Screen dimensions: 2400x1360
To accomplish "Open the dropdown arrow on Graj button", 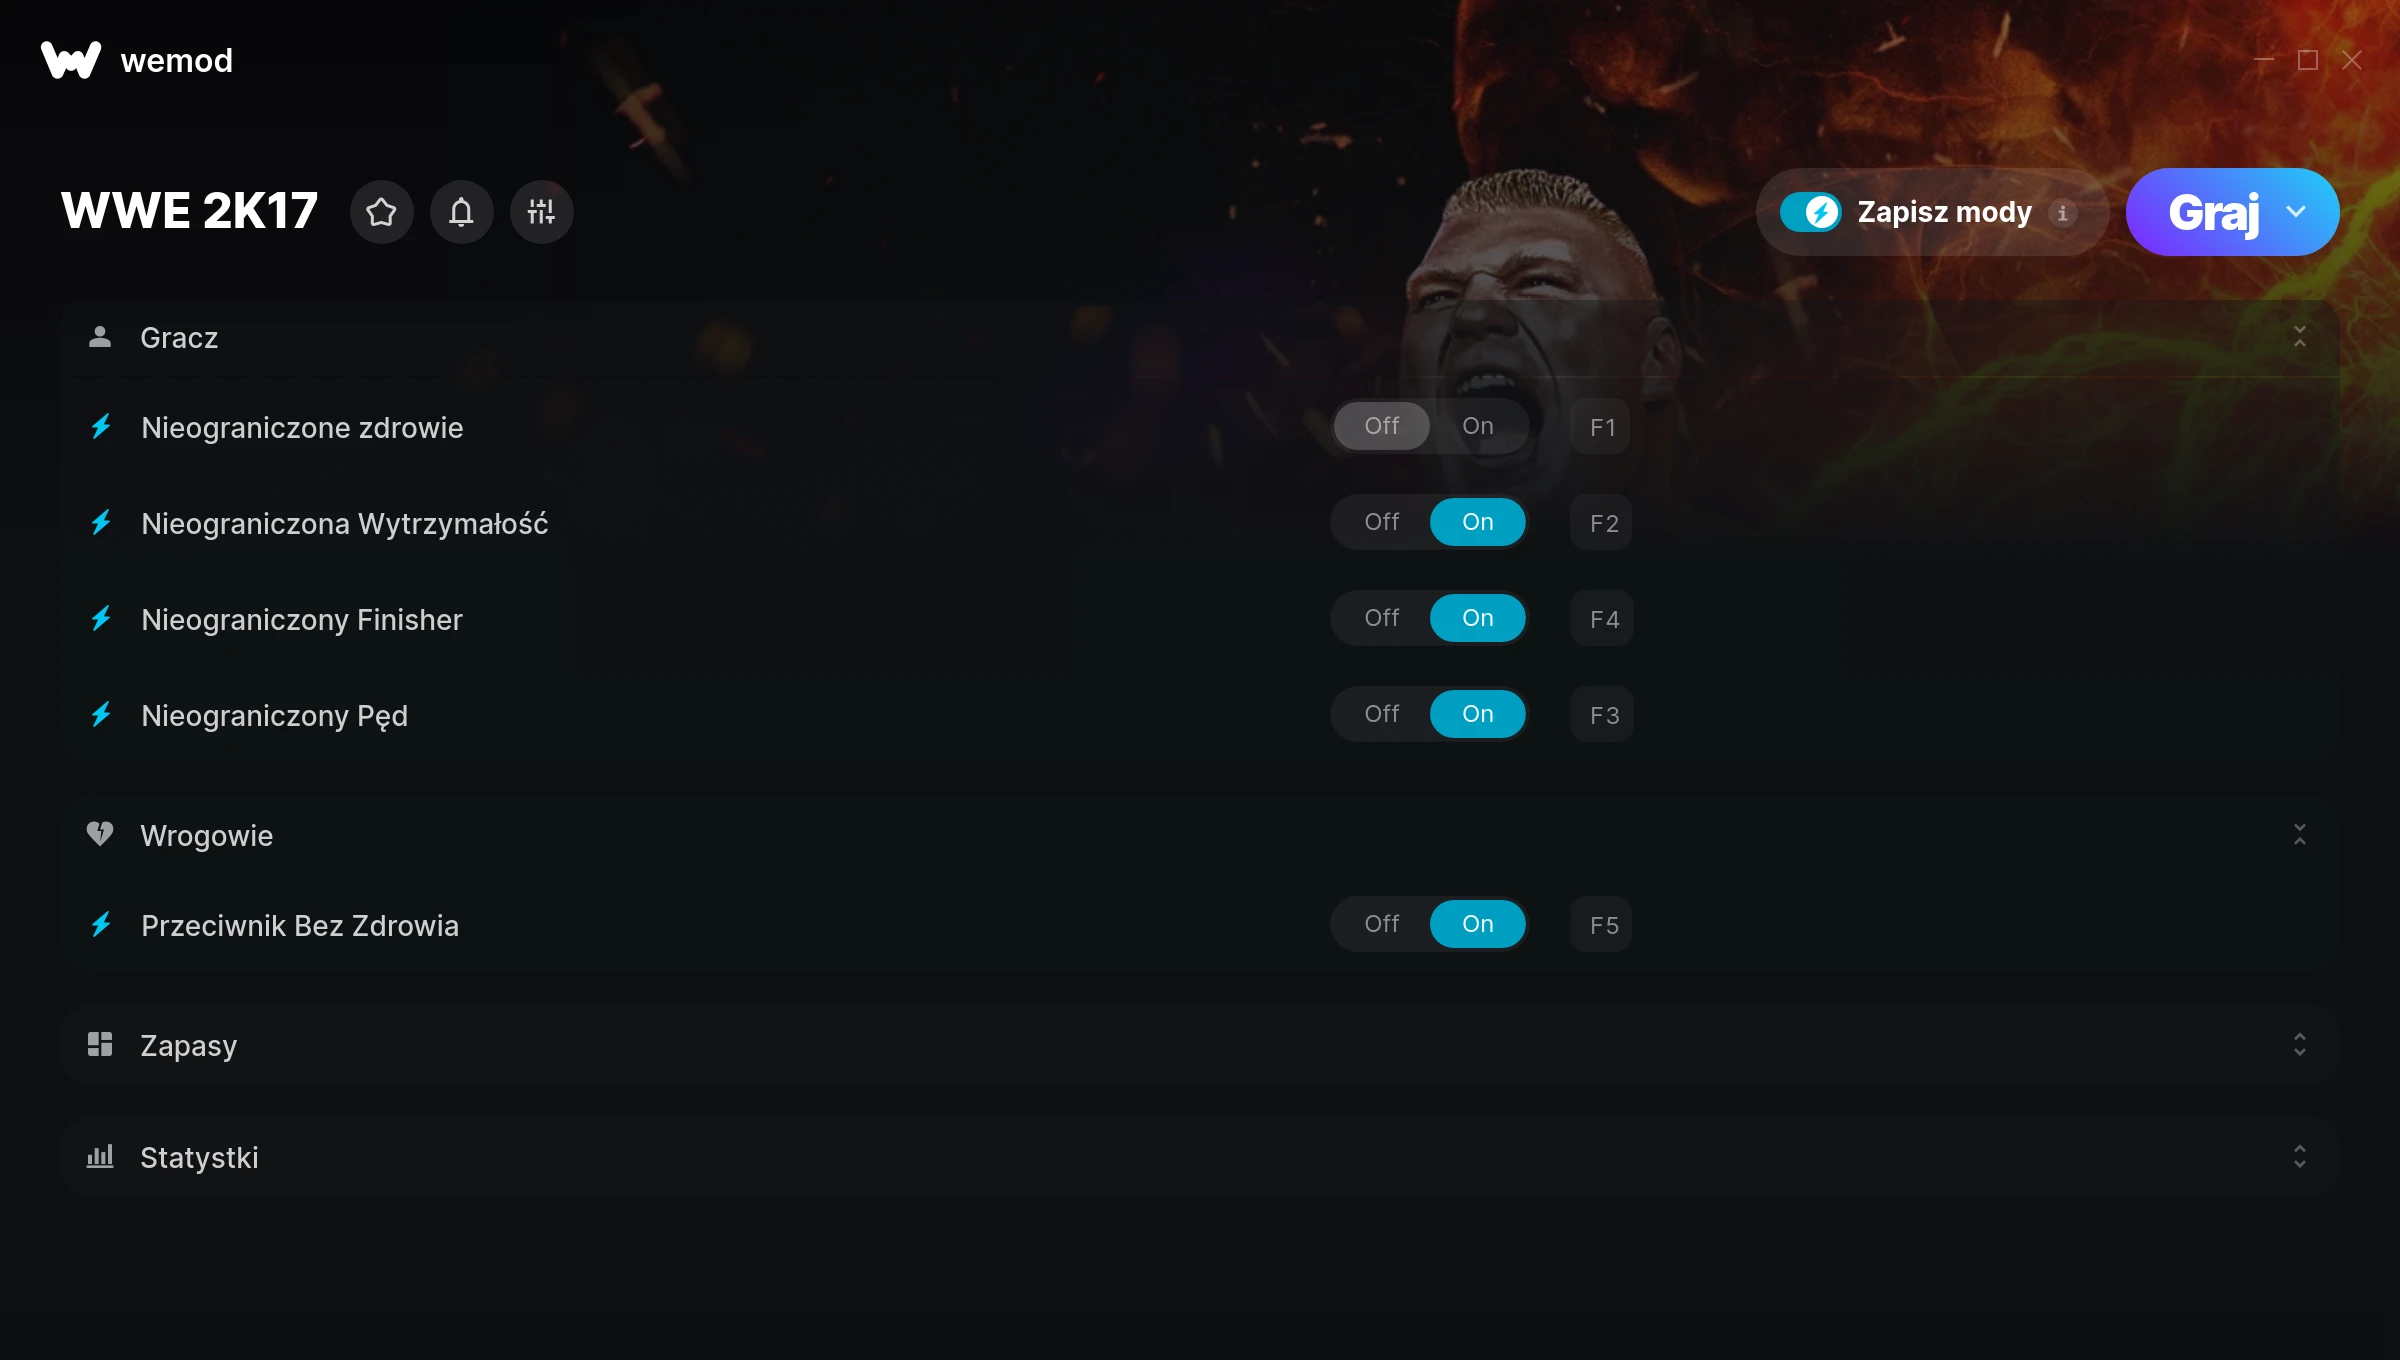I will tap(2297, 212).
